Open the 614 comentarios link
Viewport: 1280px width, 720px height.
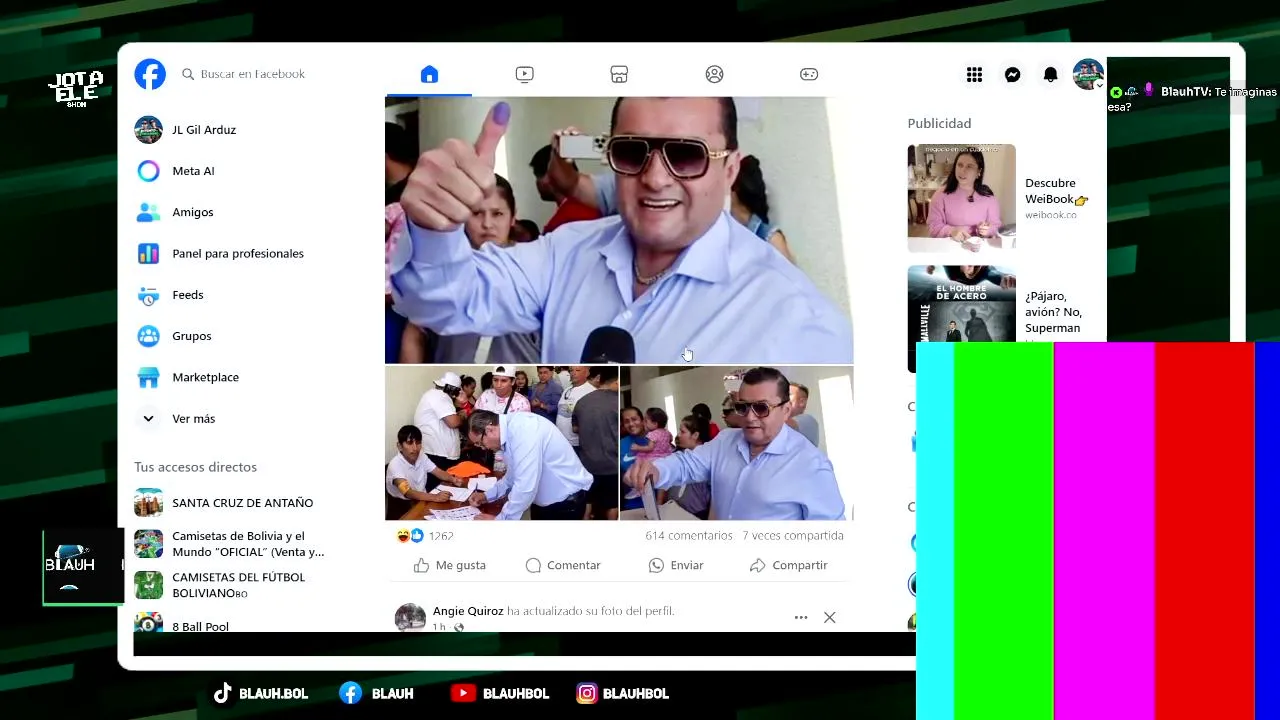tap(689, 536)
